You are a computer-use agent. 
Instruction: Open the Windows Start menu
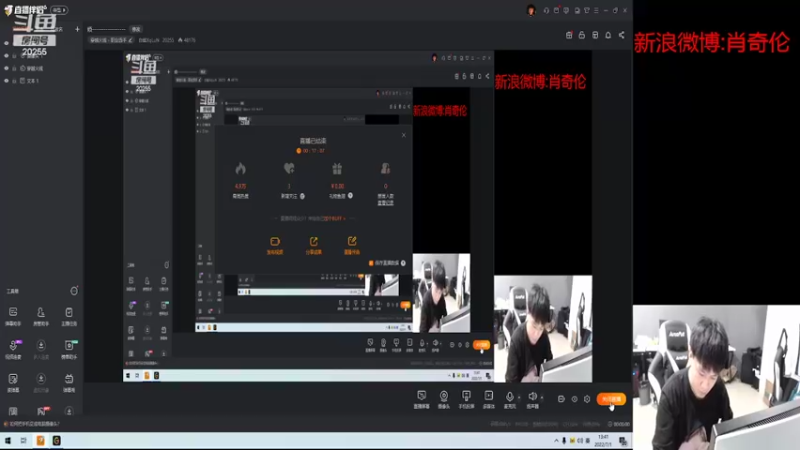(8, 440)
